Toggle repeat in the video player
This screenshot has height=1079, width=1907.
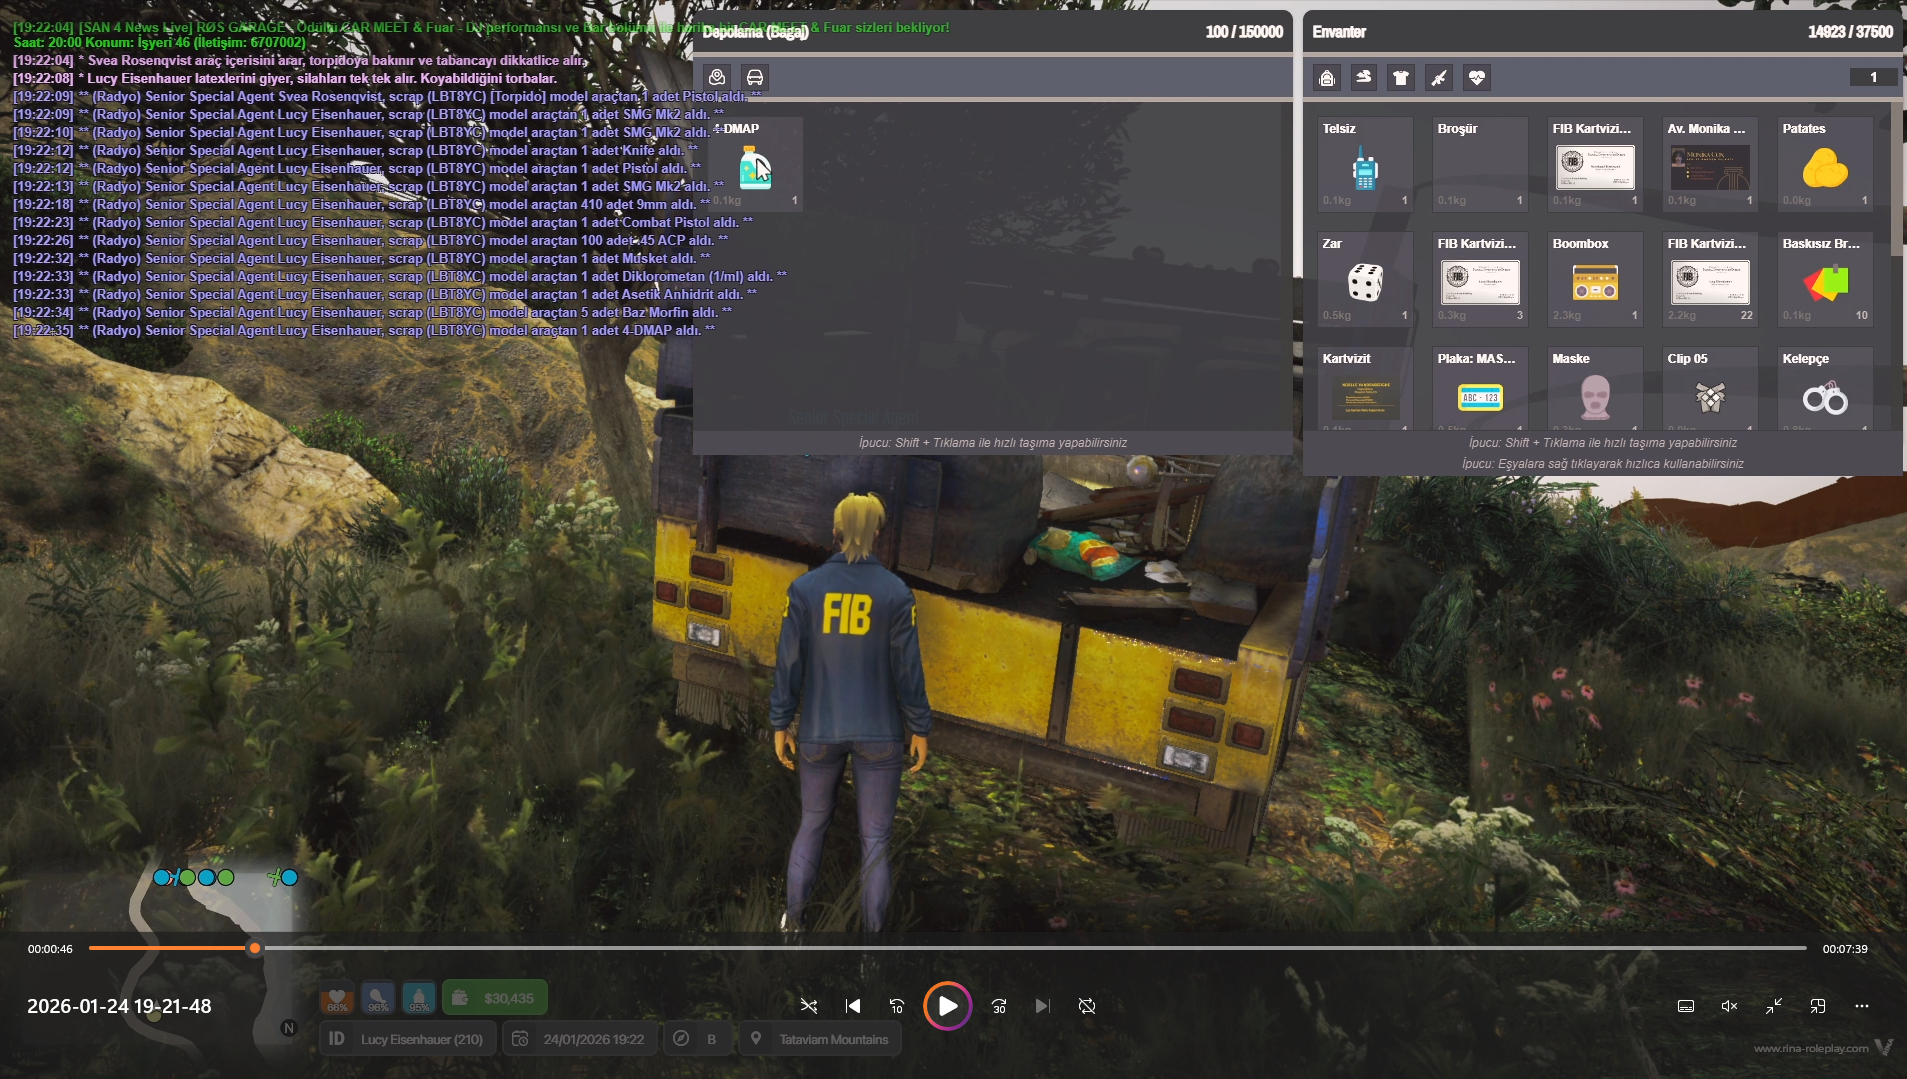pyautogui.click(x=1087, y=1006)
